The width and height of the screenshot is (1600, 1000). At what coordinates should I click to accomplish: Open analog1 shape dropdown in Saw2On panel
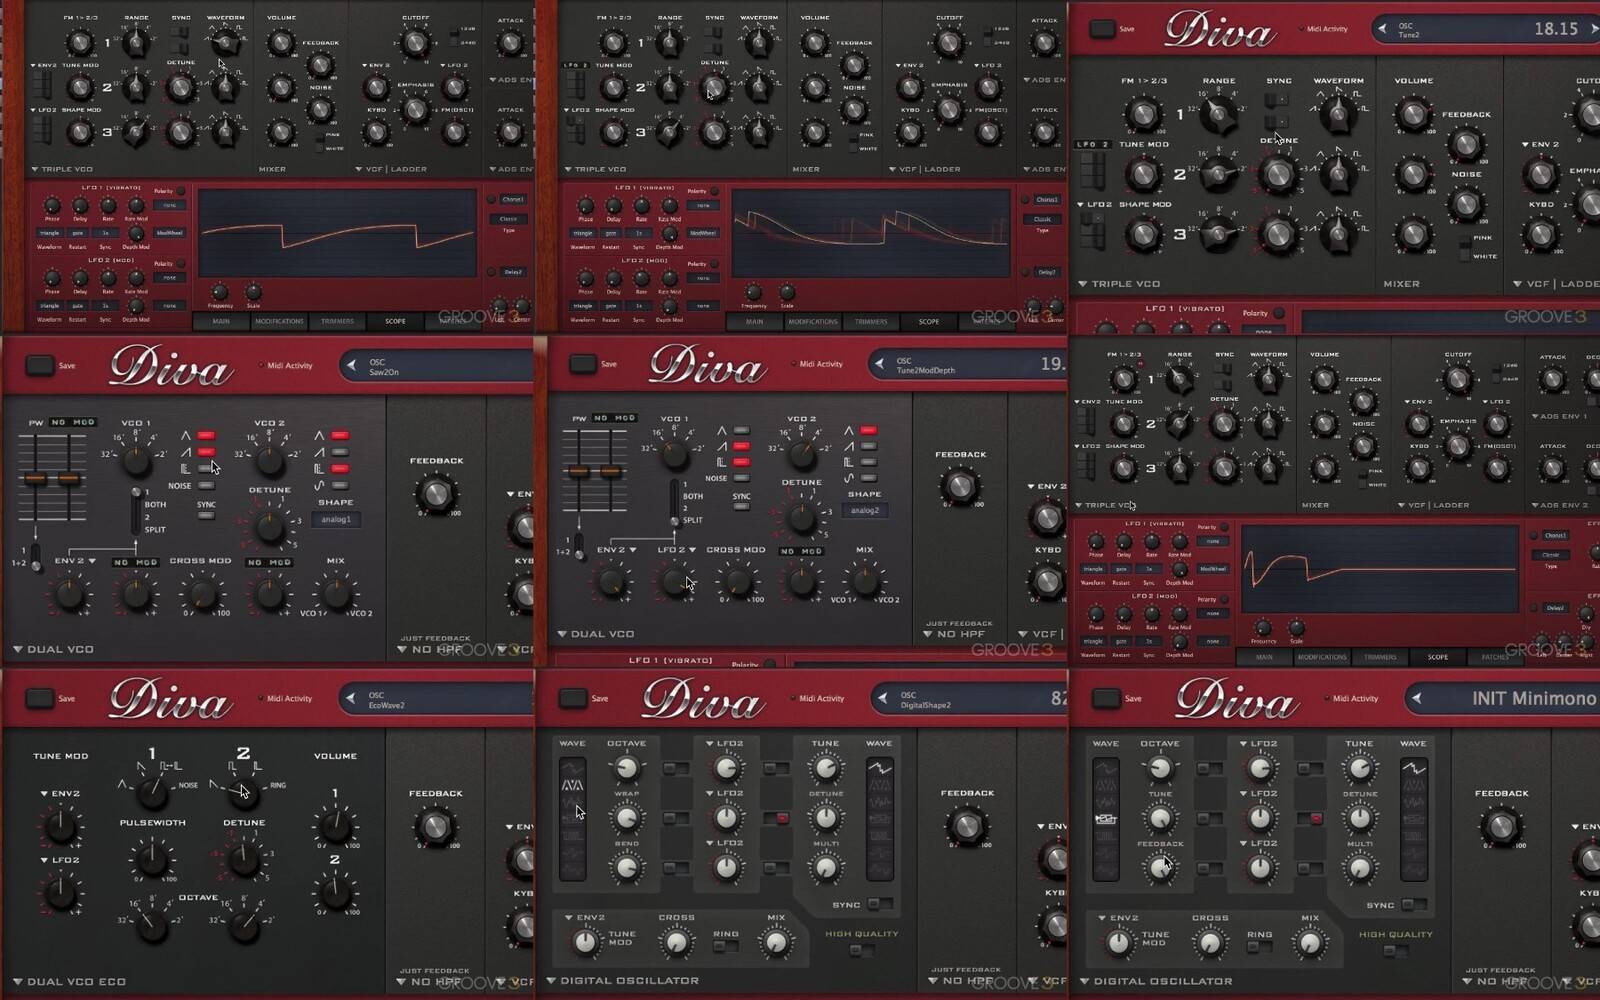pos(336,519)
